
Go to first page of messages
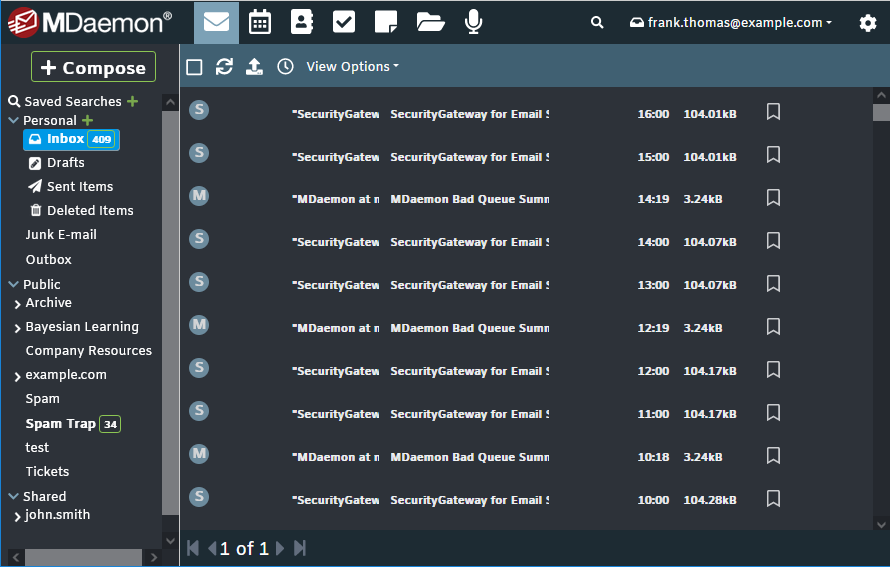coord(193,548)
